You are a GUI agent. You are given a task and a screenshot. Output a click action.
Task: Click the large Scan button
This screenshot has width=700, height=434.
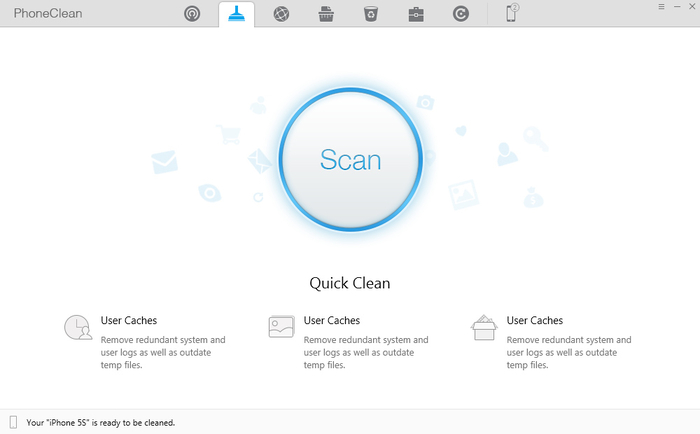(350, 159)
